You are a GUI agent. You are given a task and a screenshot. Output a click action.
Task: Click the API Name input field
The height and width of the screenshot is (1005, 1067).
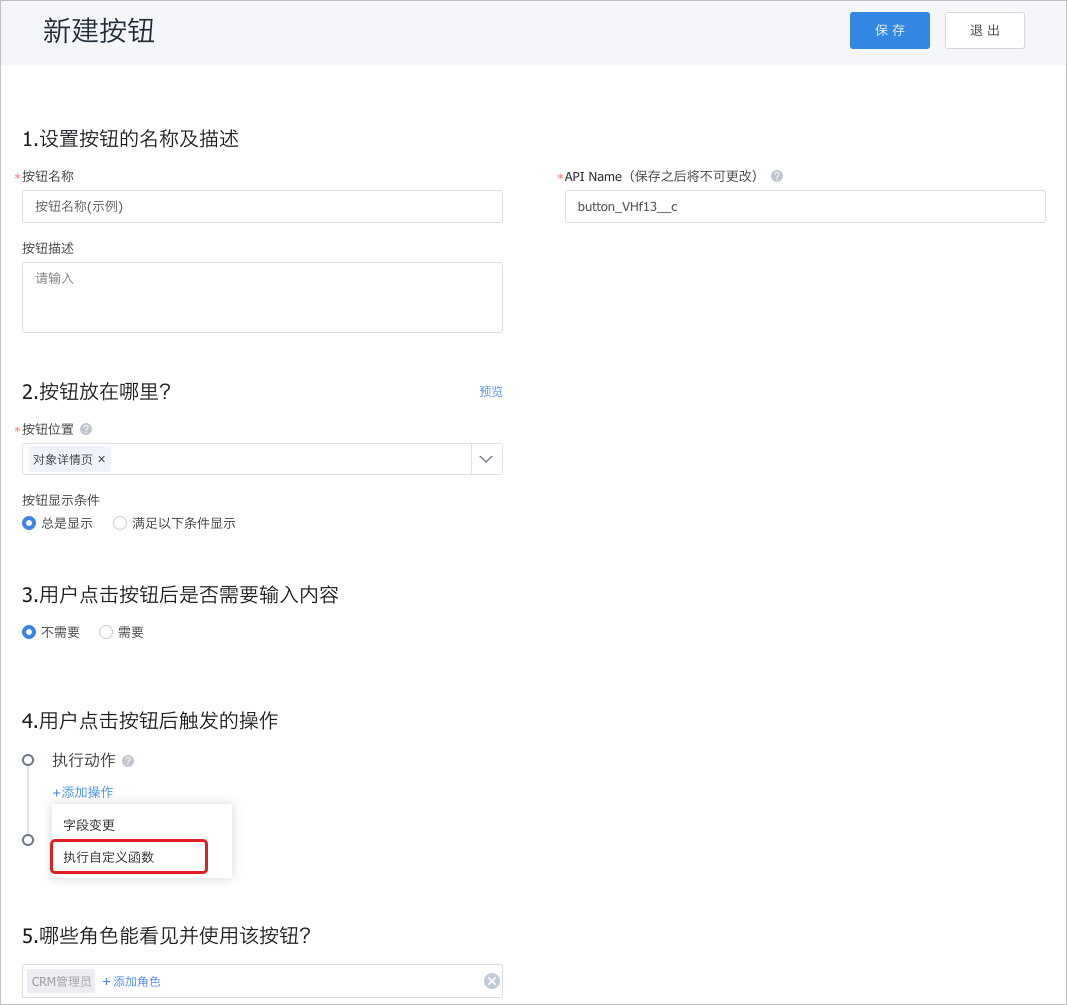[x=805, y=207]
